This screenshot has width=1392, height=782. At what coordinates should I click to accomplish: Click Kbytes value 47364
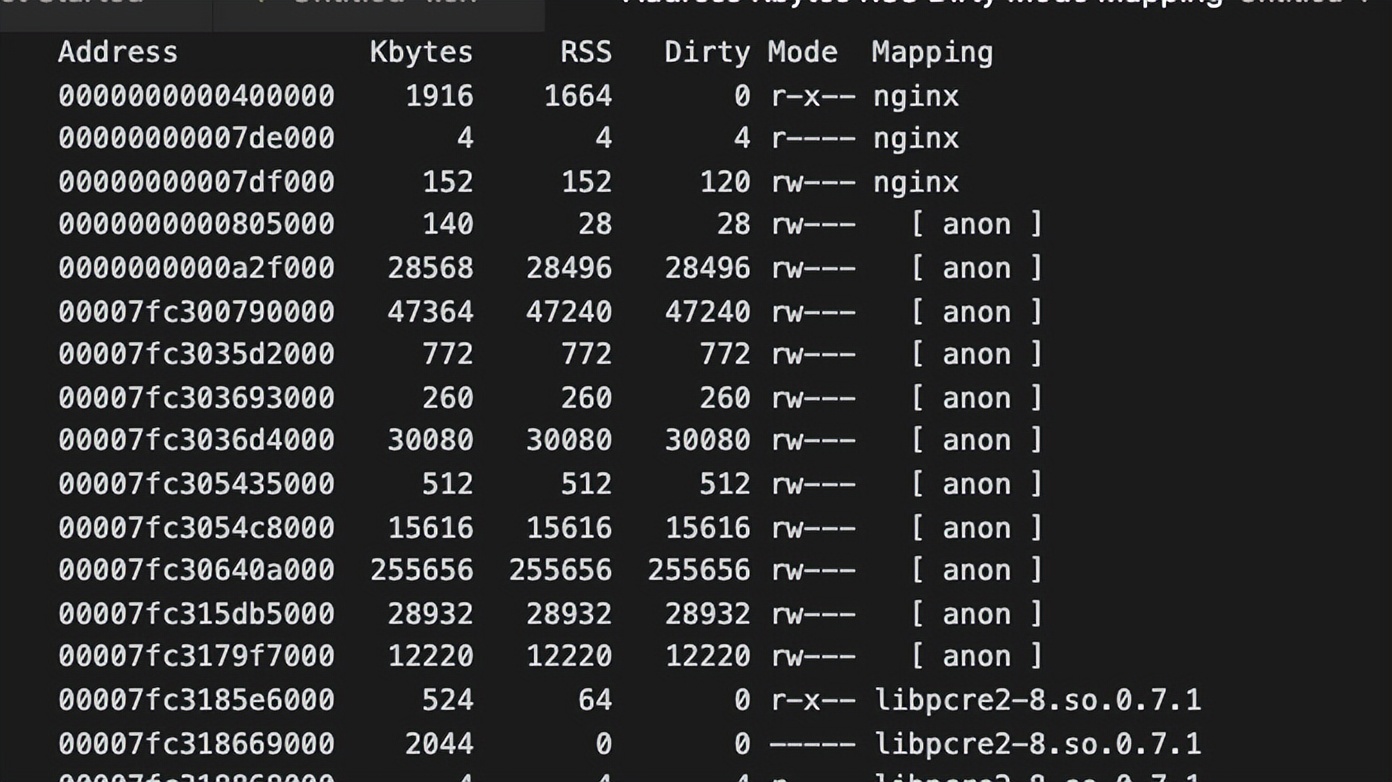click(430, 312)
